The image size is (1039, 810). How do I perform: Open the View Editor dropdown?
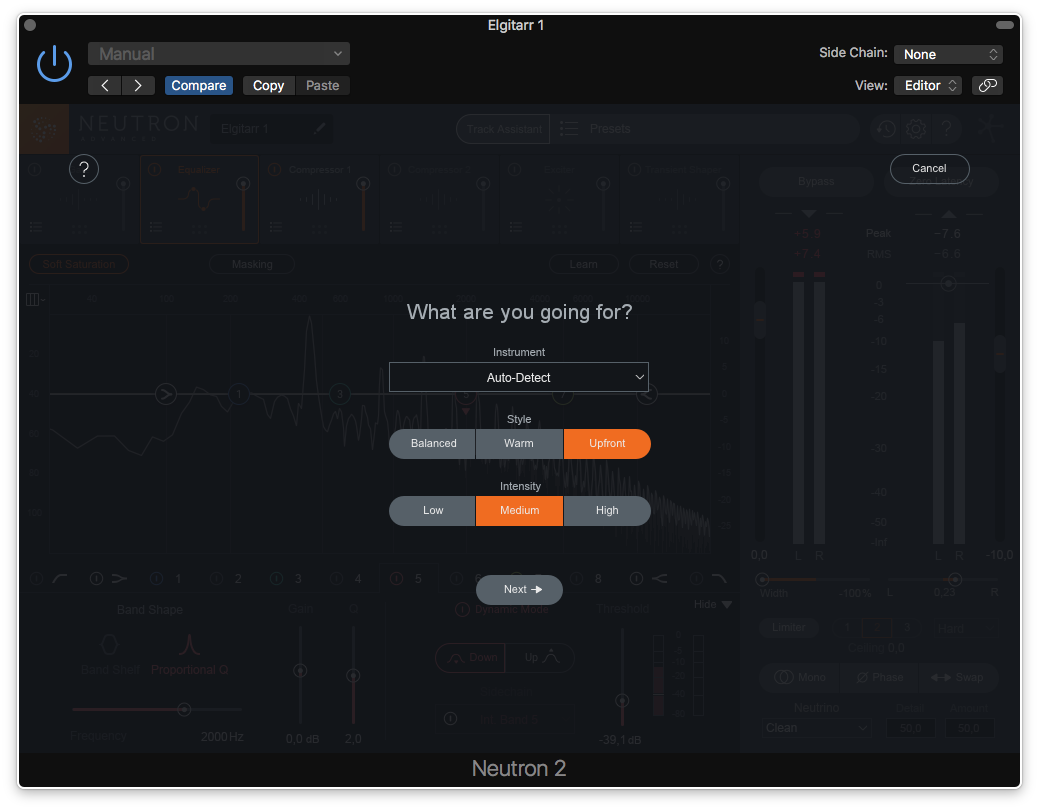click(x=928, y=86)
